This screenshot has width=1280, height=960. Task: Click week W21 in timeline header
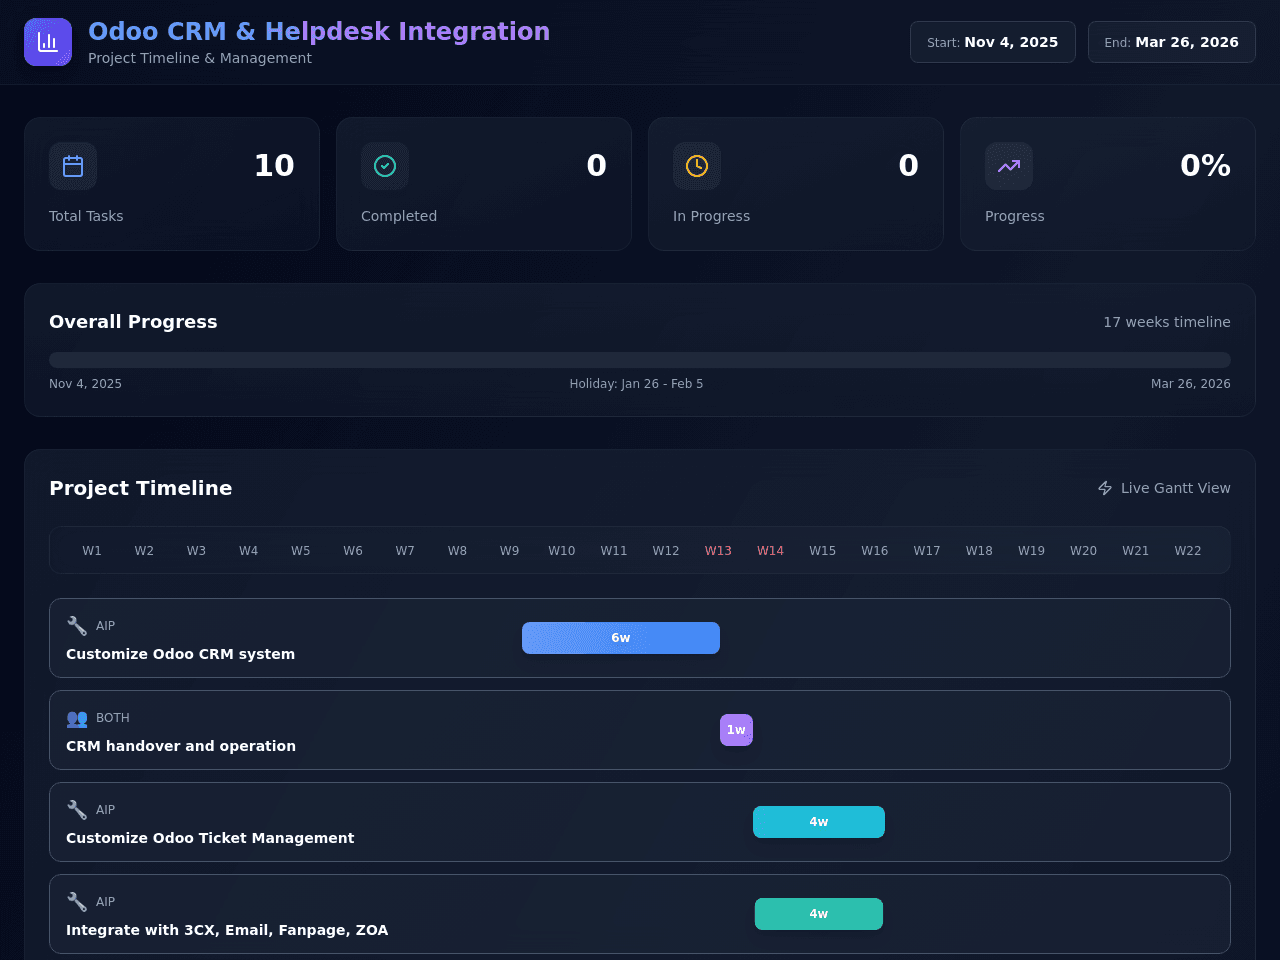click(x=1136, y=551)
